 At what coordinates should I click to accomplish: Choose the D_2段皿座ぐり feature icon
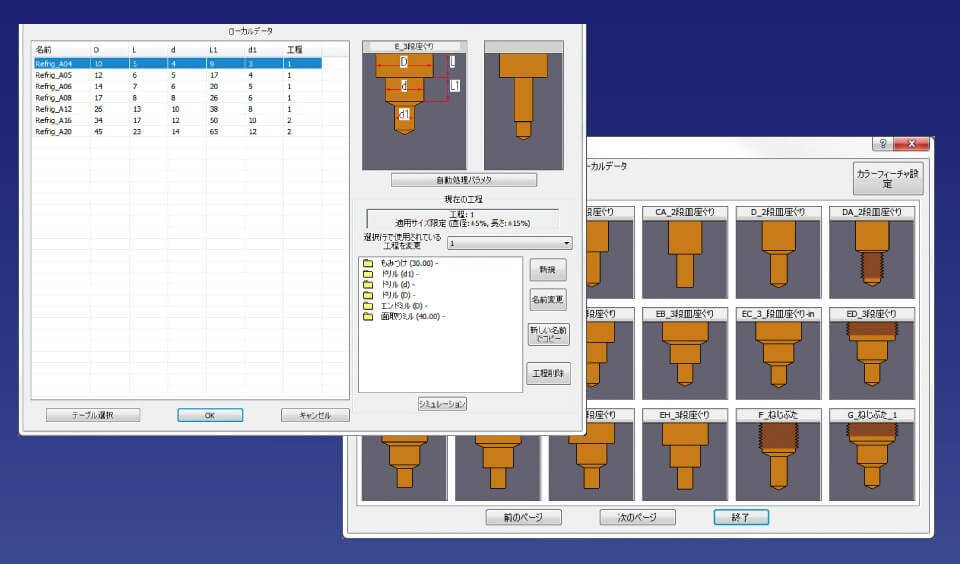pos(778,254)
